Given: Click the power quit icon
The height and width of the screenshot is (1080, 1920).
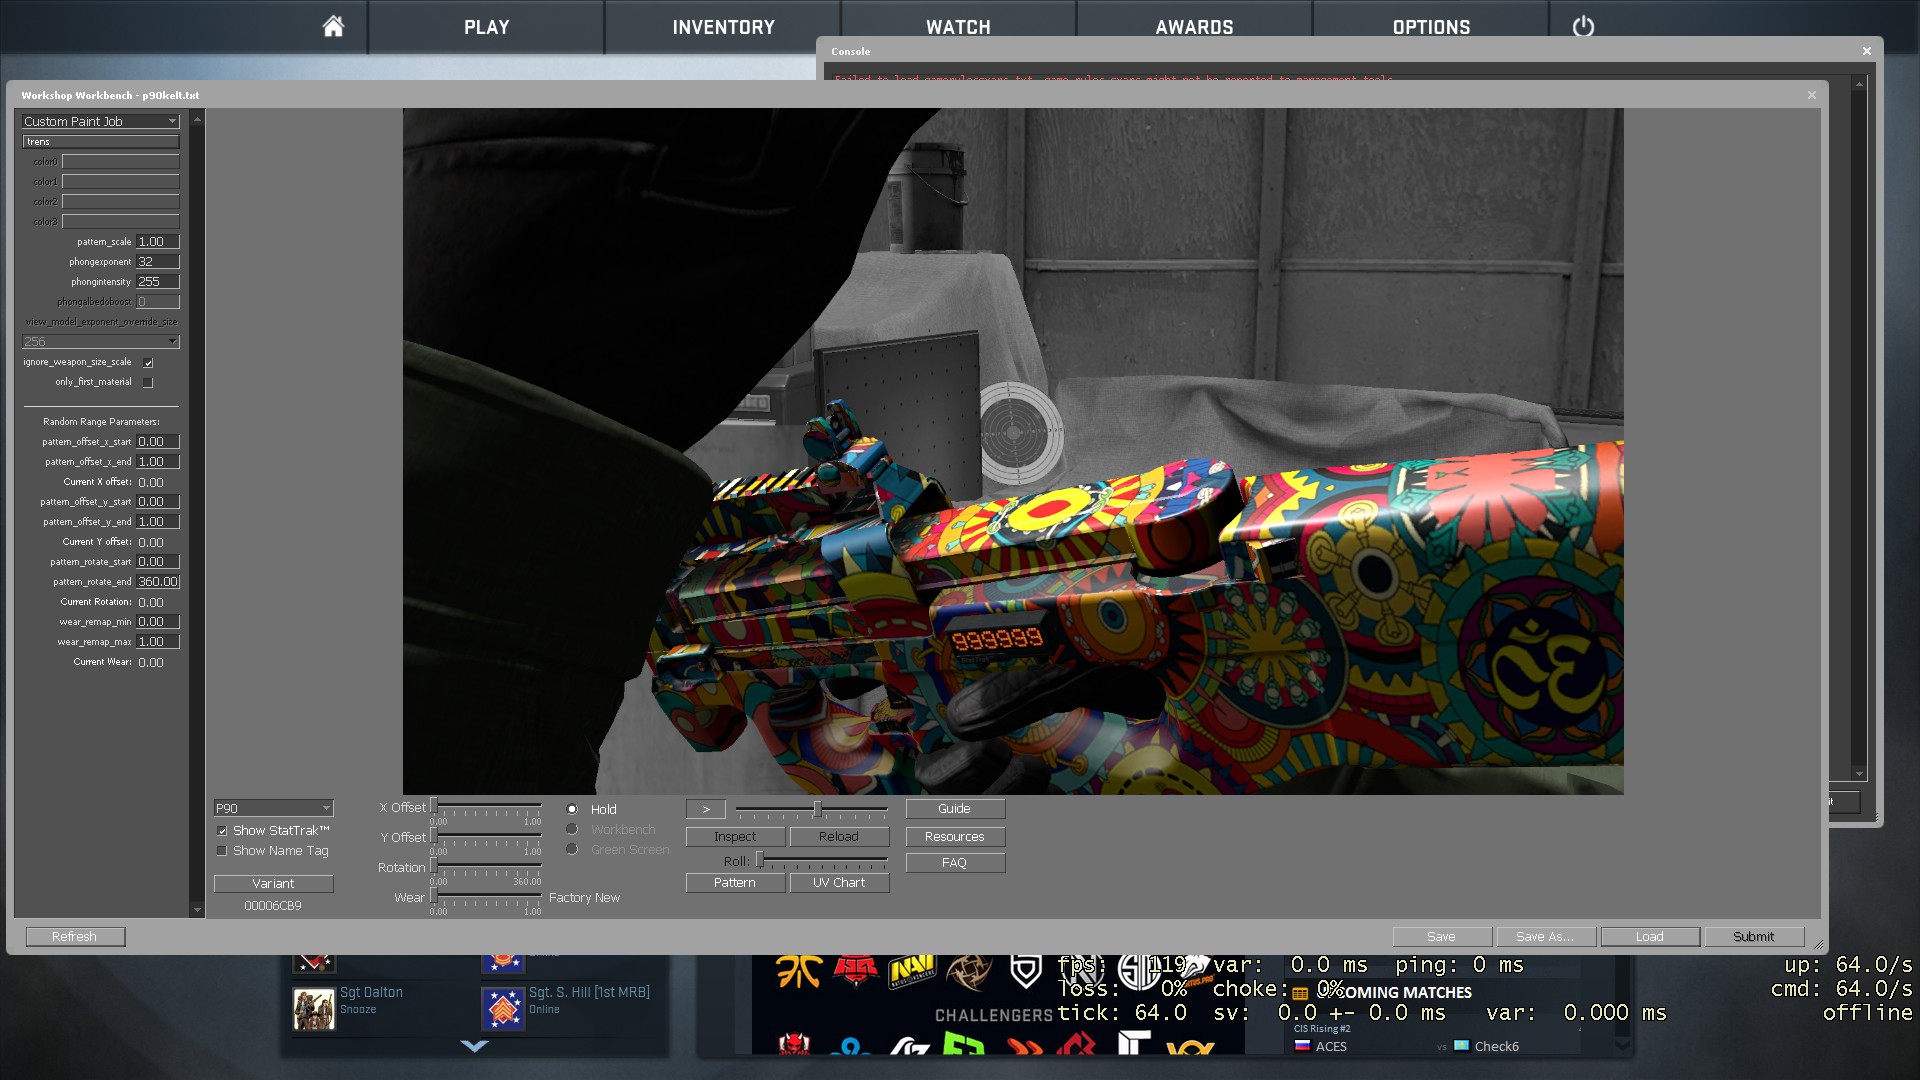Looking at the screenshot, I should pyautogui.click(x=1583, y=27).
